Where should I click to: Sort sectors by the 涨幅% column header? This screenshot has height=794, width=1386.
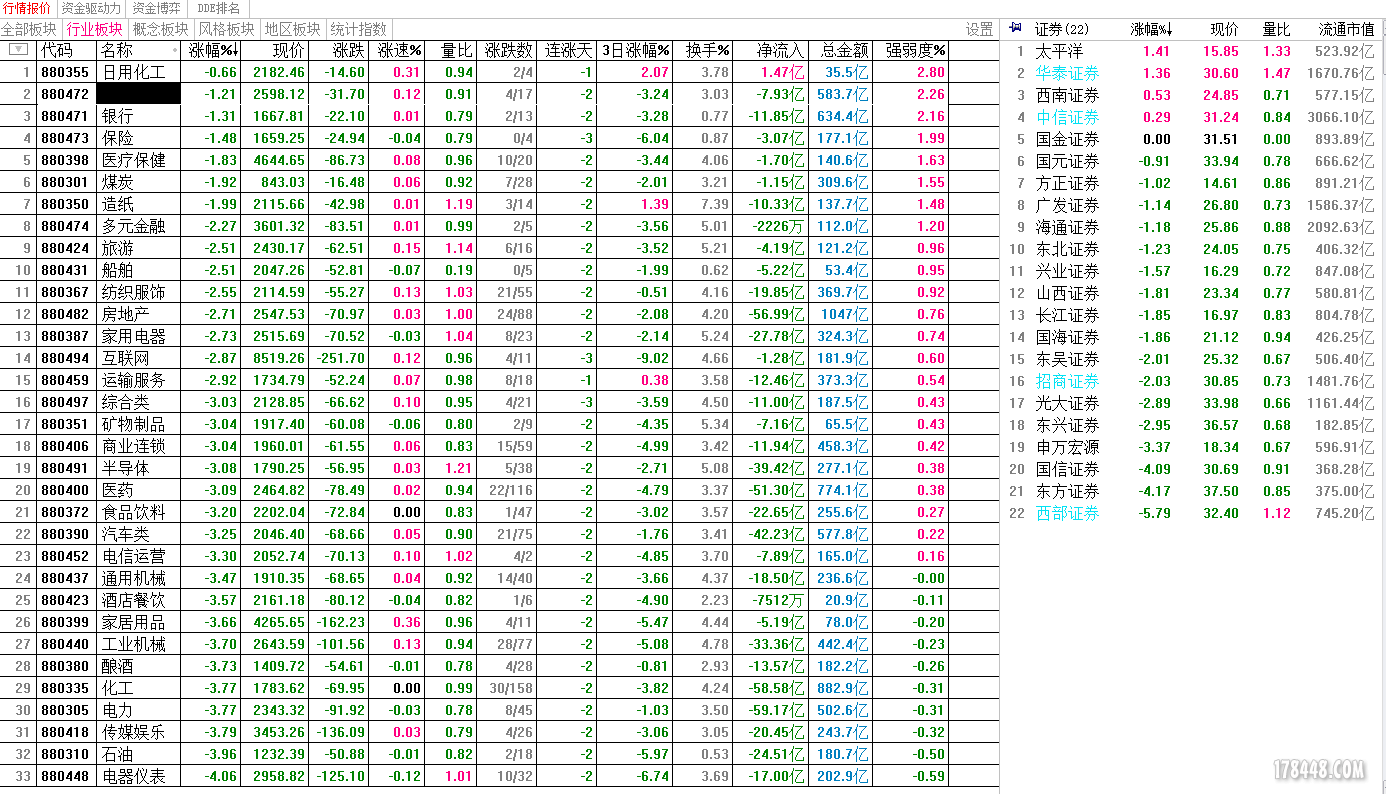(213, 50)
